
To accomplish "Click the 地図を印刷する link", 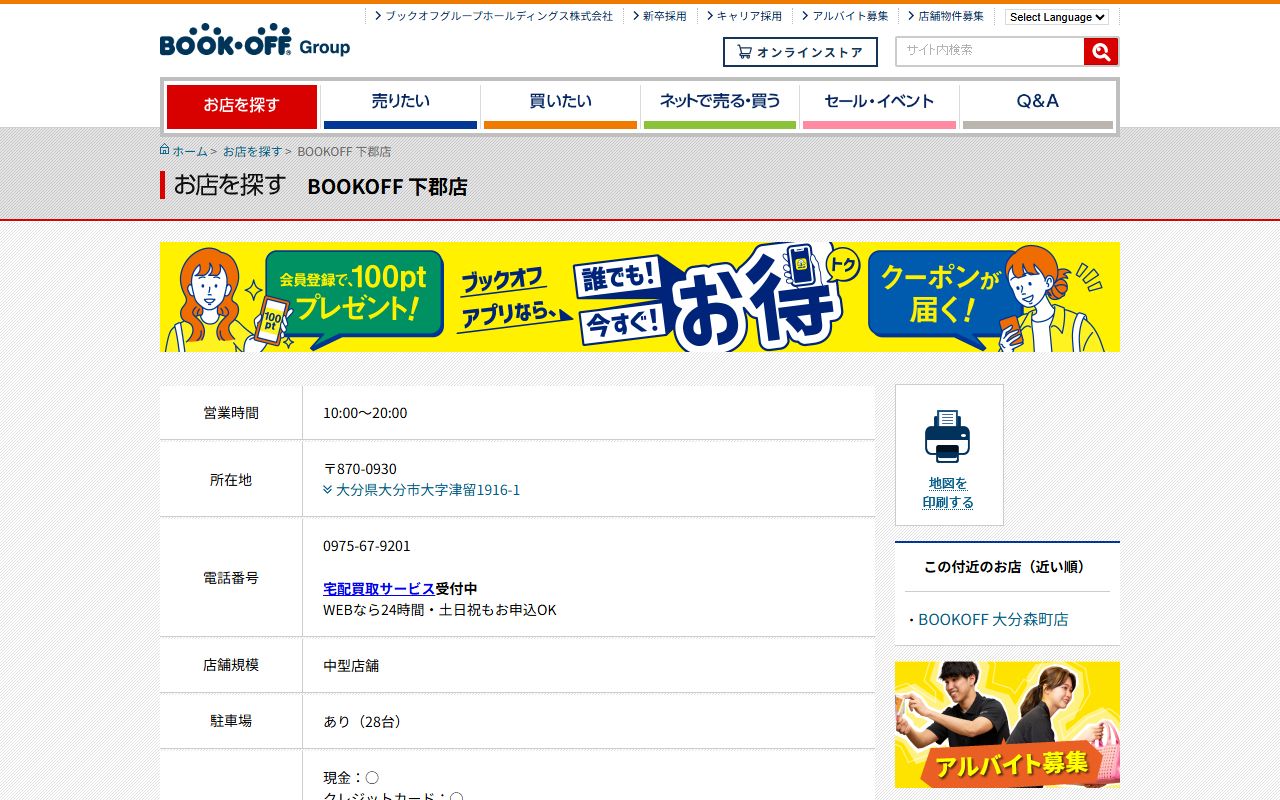I will coord(948,493).
